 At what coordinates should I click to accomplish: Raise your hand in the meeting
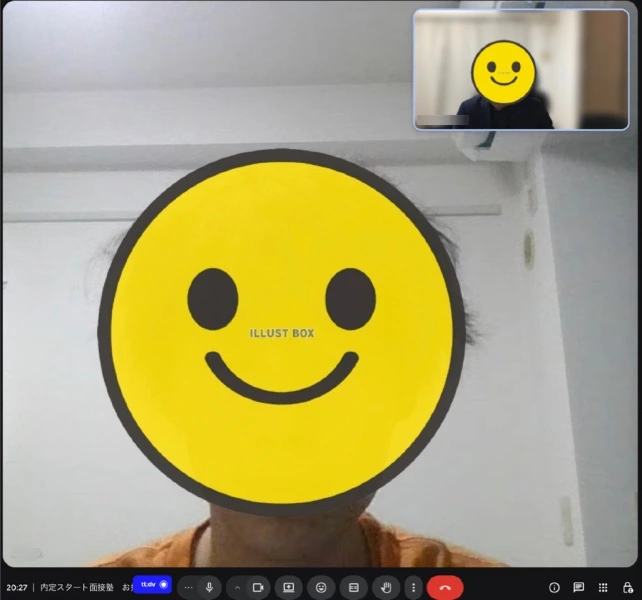(385, 587)
